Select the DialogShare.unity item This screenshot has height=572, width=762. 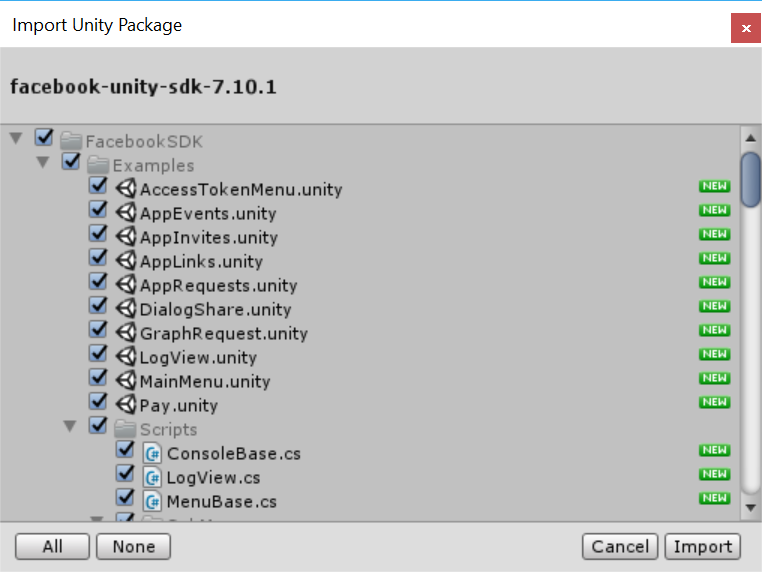coord(215,310)
